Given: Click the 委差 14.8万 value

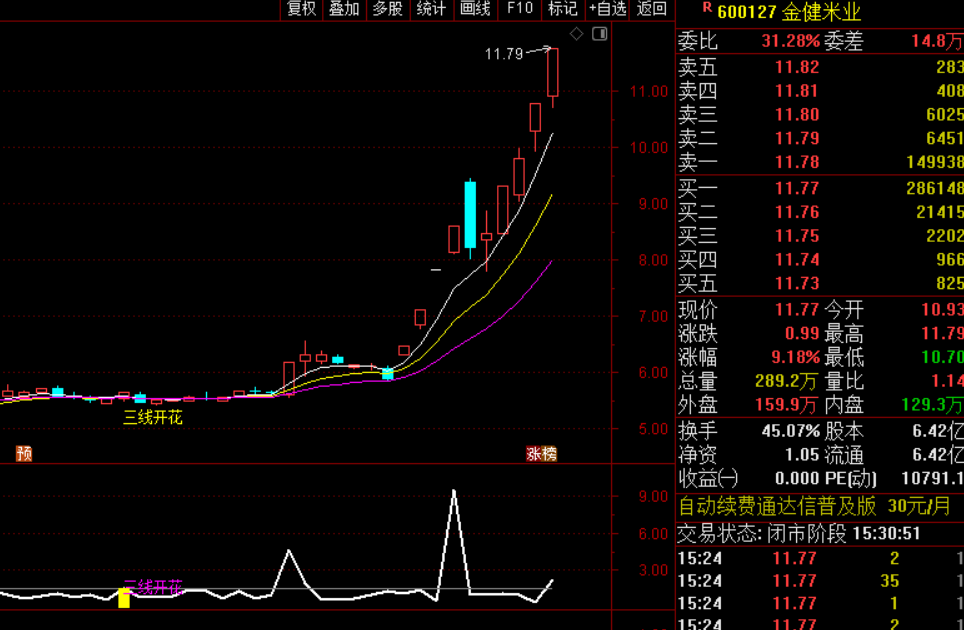Looking at the screenshot, I should 936,41.
